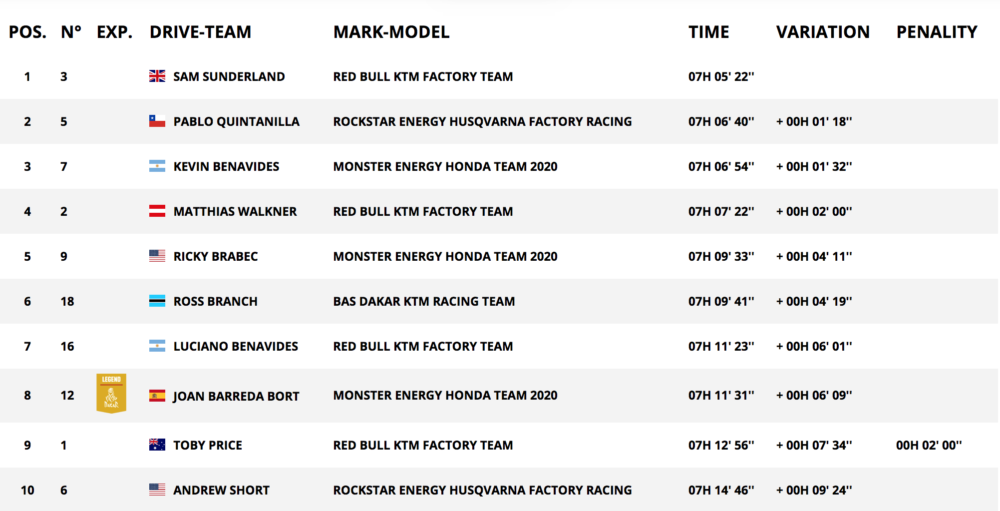Viewport: 1000px width, 511px height.
Task: Open rider Pablo Quintanilla's name
Action: 237,121
